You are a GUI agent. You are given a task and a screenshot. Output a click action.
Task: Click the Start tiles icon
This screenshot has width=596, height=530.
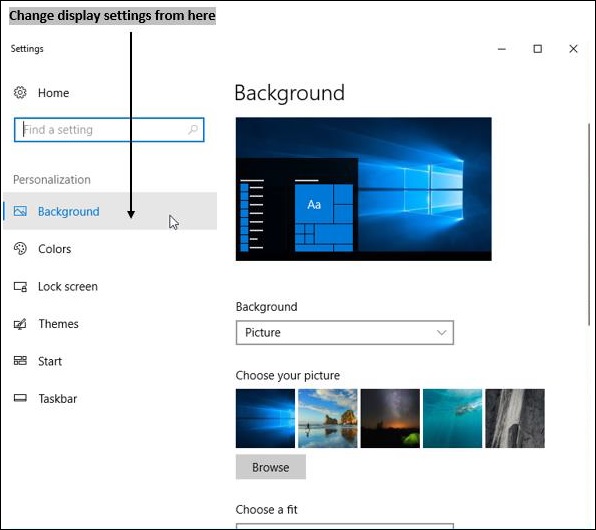pyautogui.click(x=20, y=360)
